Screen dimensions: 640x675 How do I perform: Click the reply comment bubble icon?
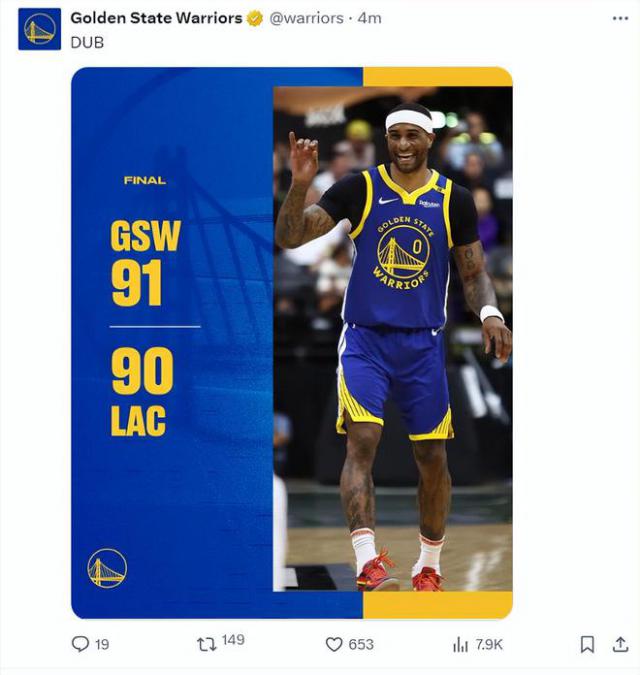(80, 644)
